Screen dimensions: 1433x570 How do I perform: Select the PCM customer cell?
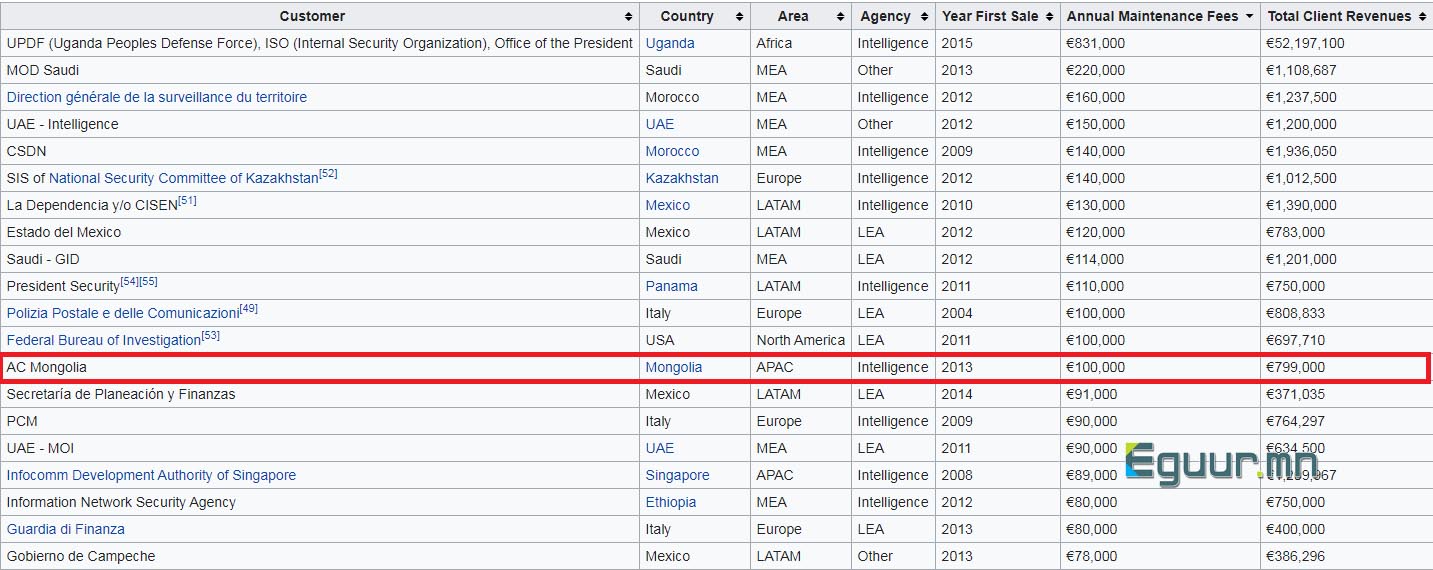[x=320, y=421]
